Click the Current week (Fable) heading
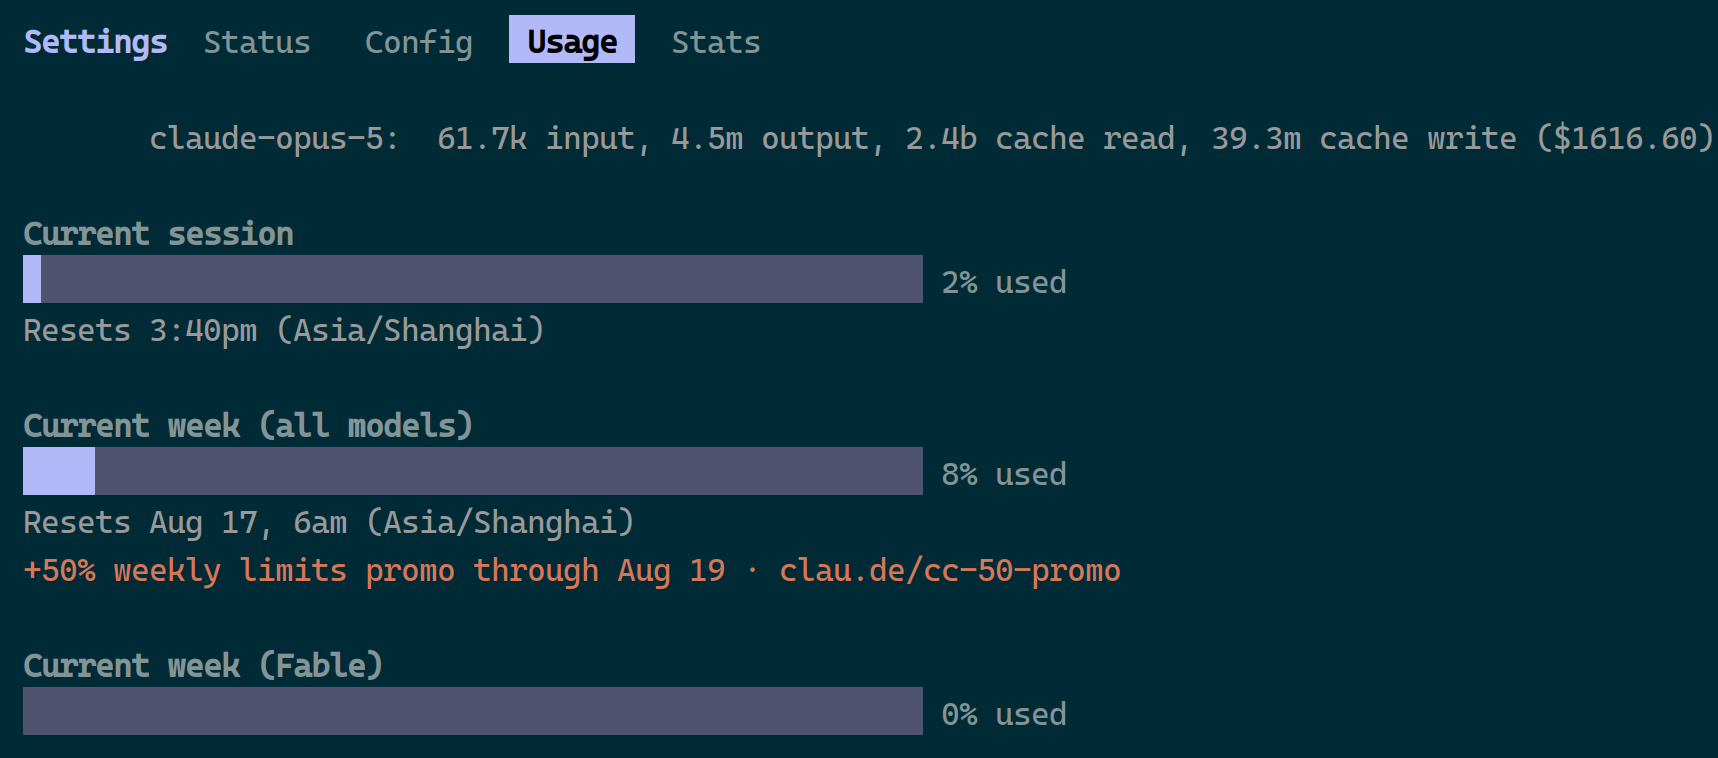This screenshot has width=1718, height=758. coord(203,665)
